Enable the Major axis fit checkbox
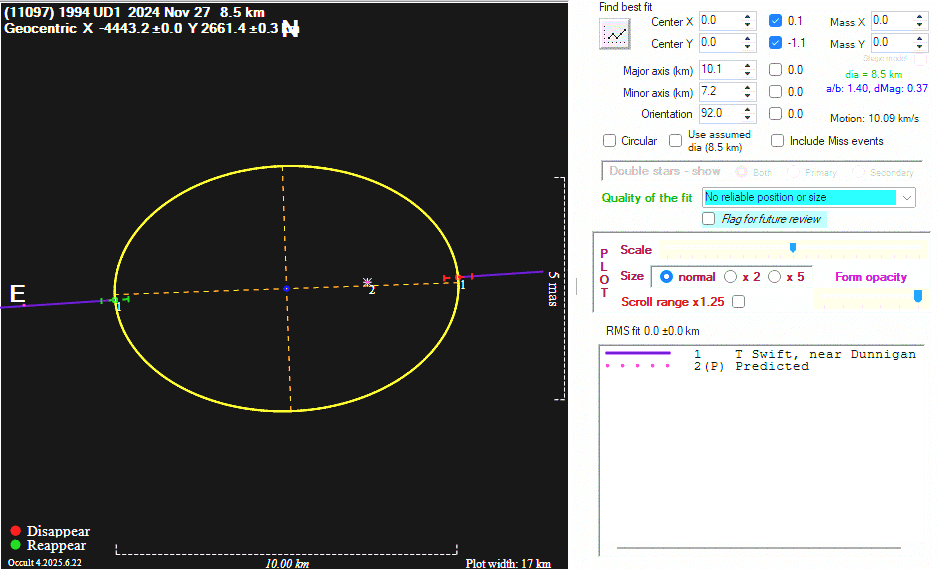The height and width of the screenshot is (569, 937). click(x=776, y=70)
